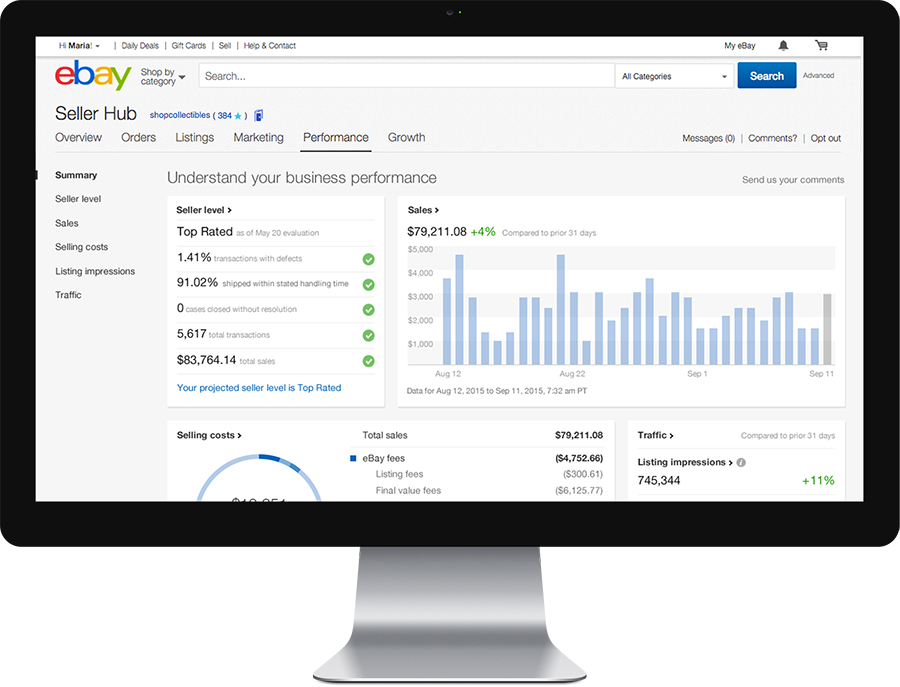Viewport: 900px width, 687px height.
Task: Click the Comments? link
Action: click(773, 138)
